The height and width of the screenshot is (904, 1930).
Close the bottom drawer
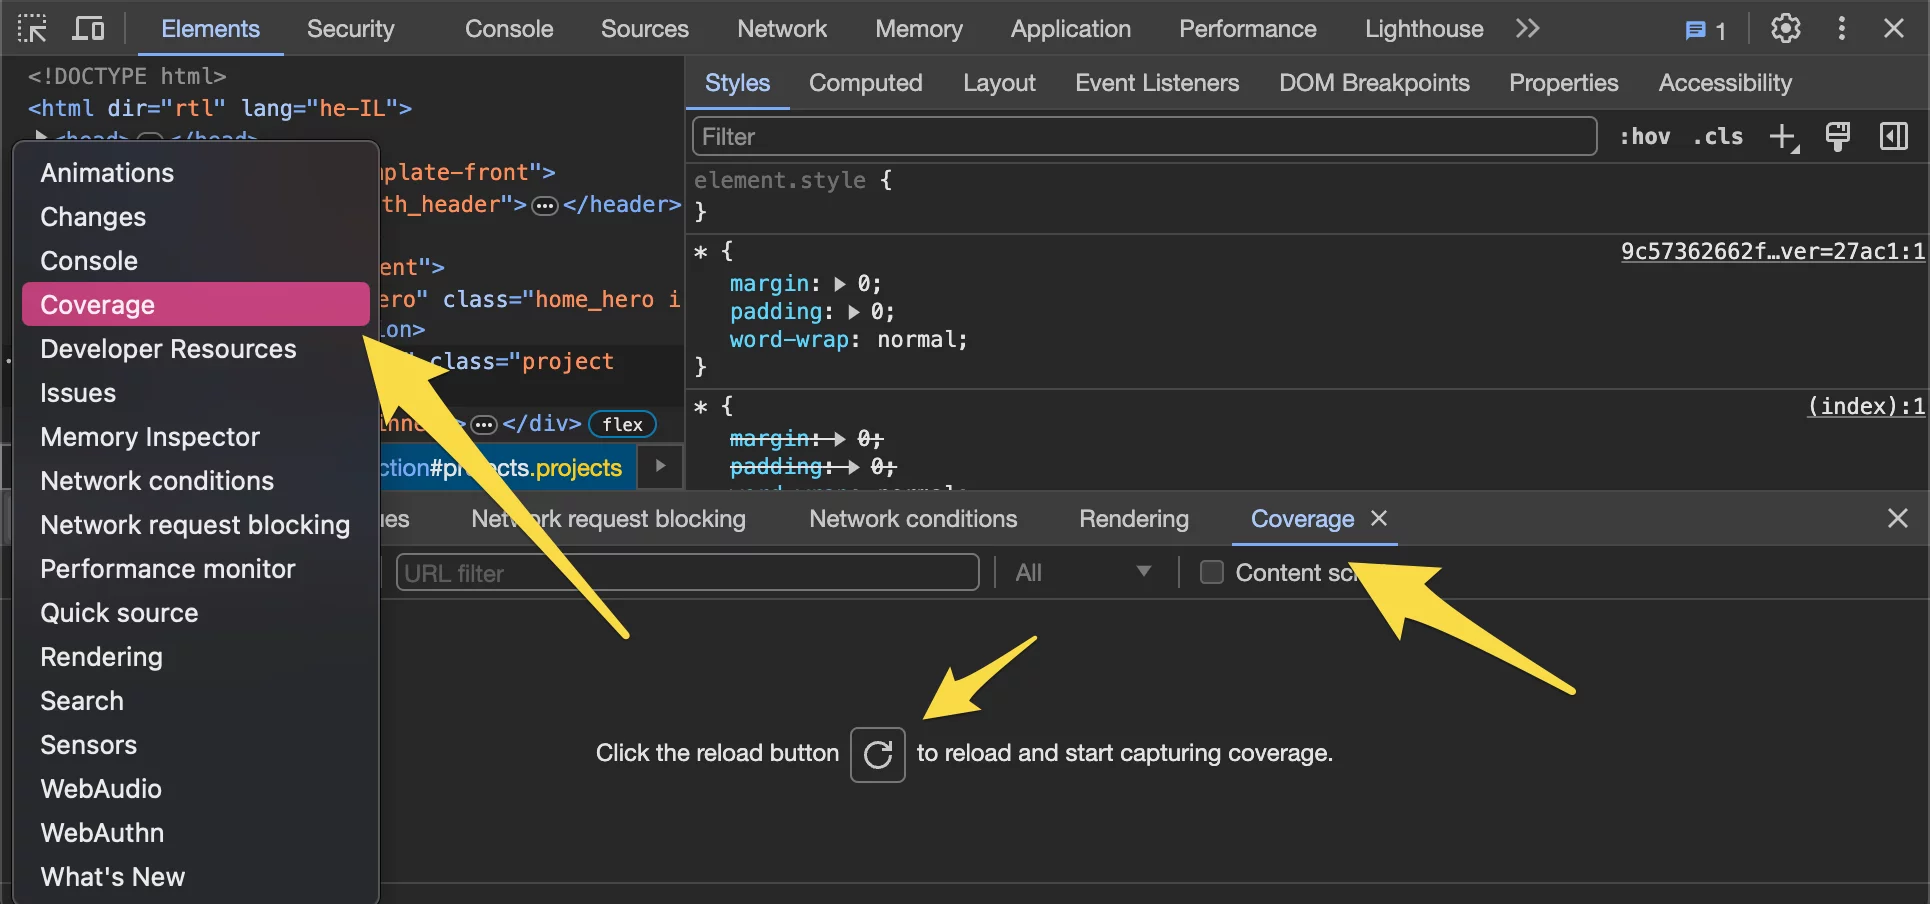pyautogui.click(x=1898, y=518)
